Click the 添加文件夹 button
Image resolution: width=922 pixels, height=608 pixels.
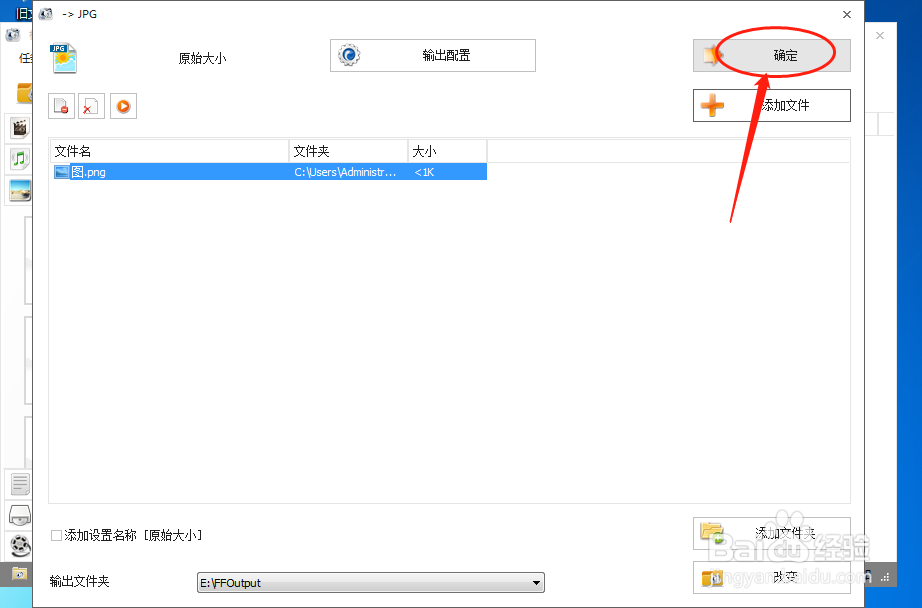click(771, 534)
